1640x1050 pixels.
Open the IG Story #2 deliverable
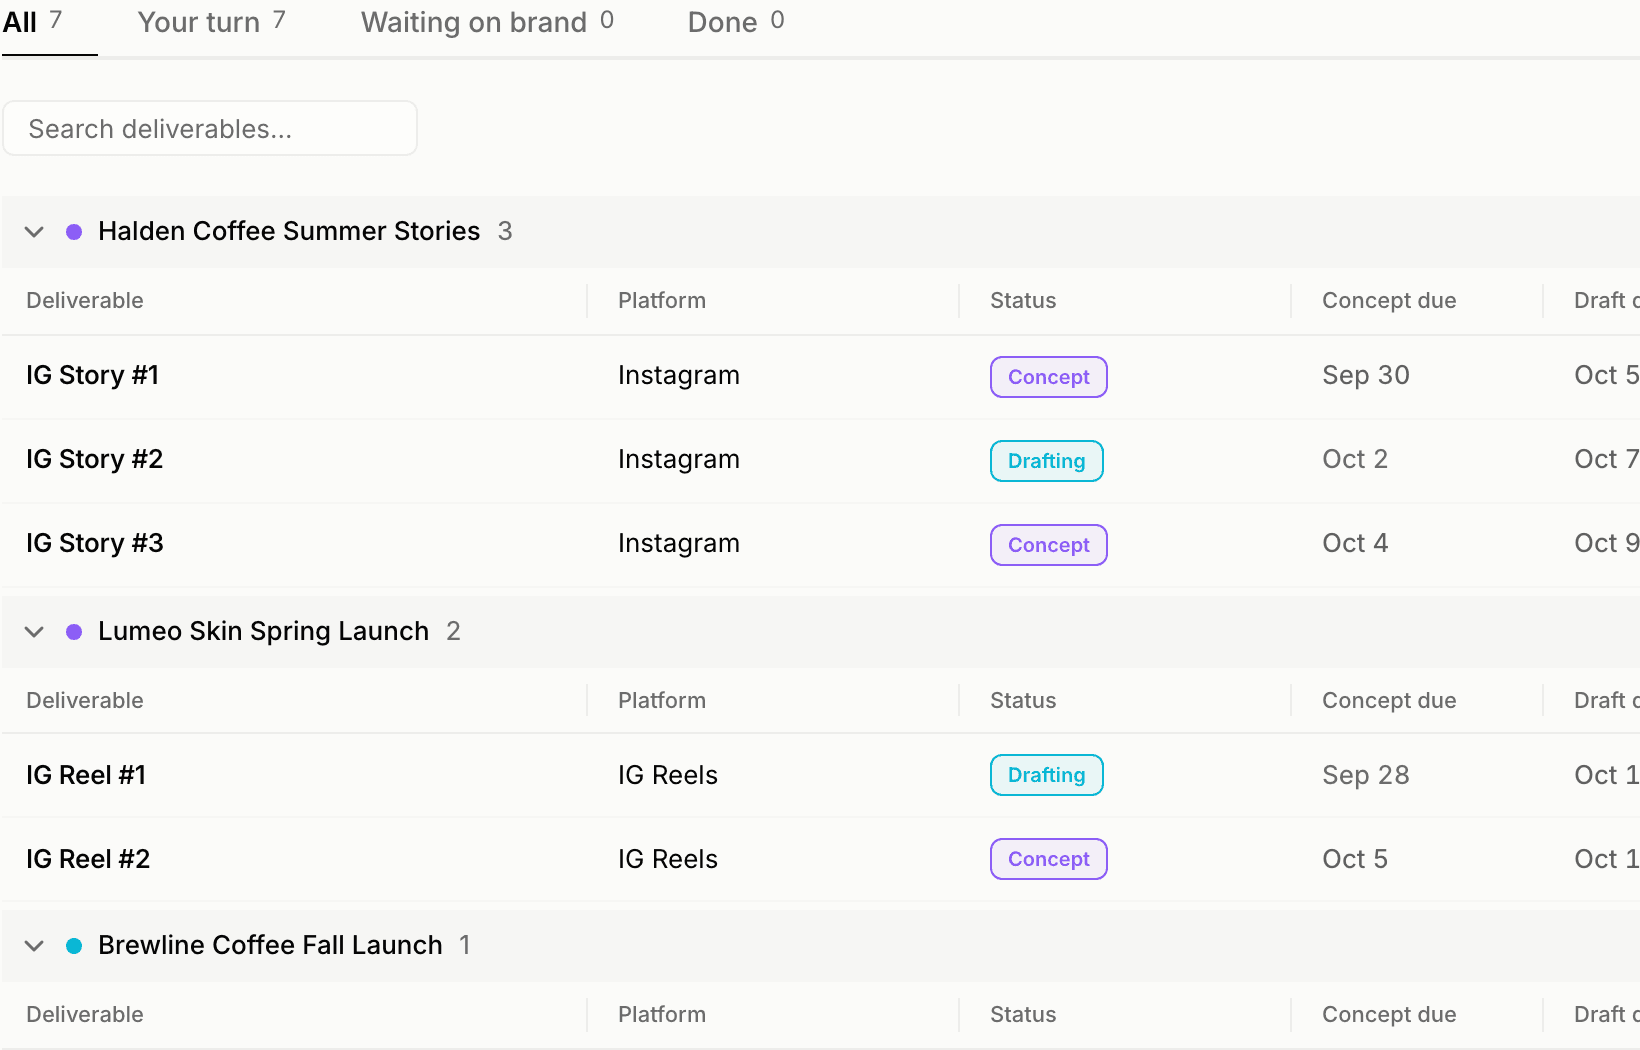pyautogui.click(x=95, y=459)
